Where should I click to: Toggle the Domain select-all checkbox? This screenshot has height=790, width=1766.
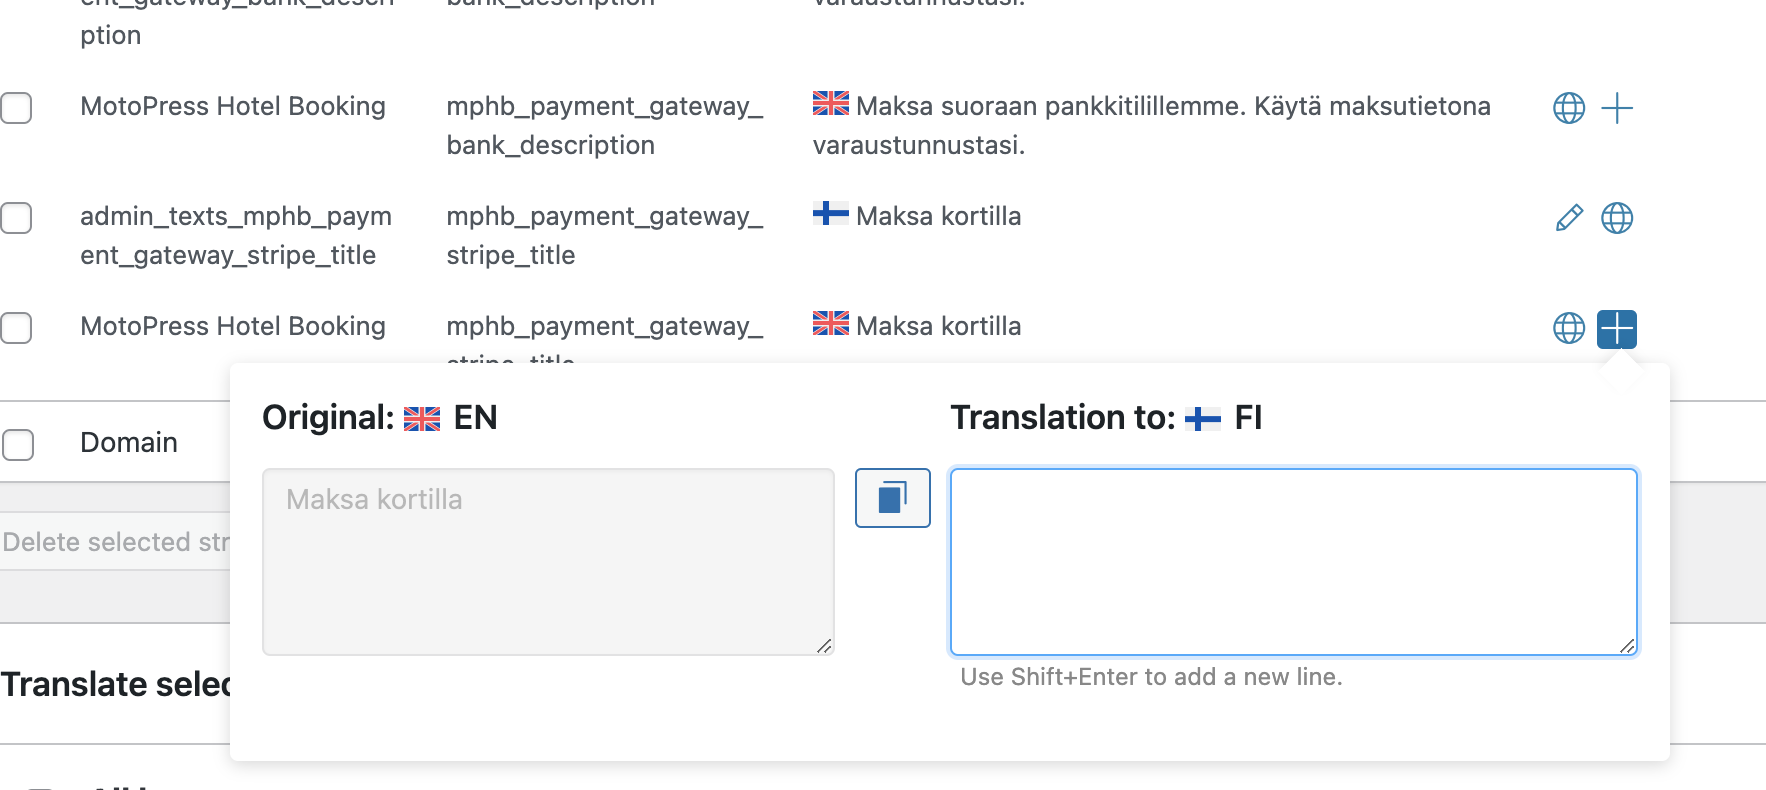[18, 444]
